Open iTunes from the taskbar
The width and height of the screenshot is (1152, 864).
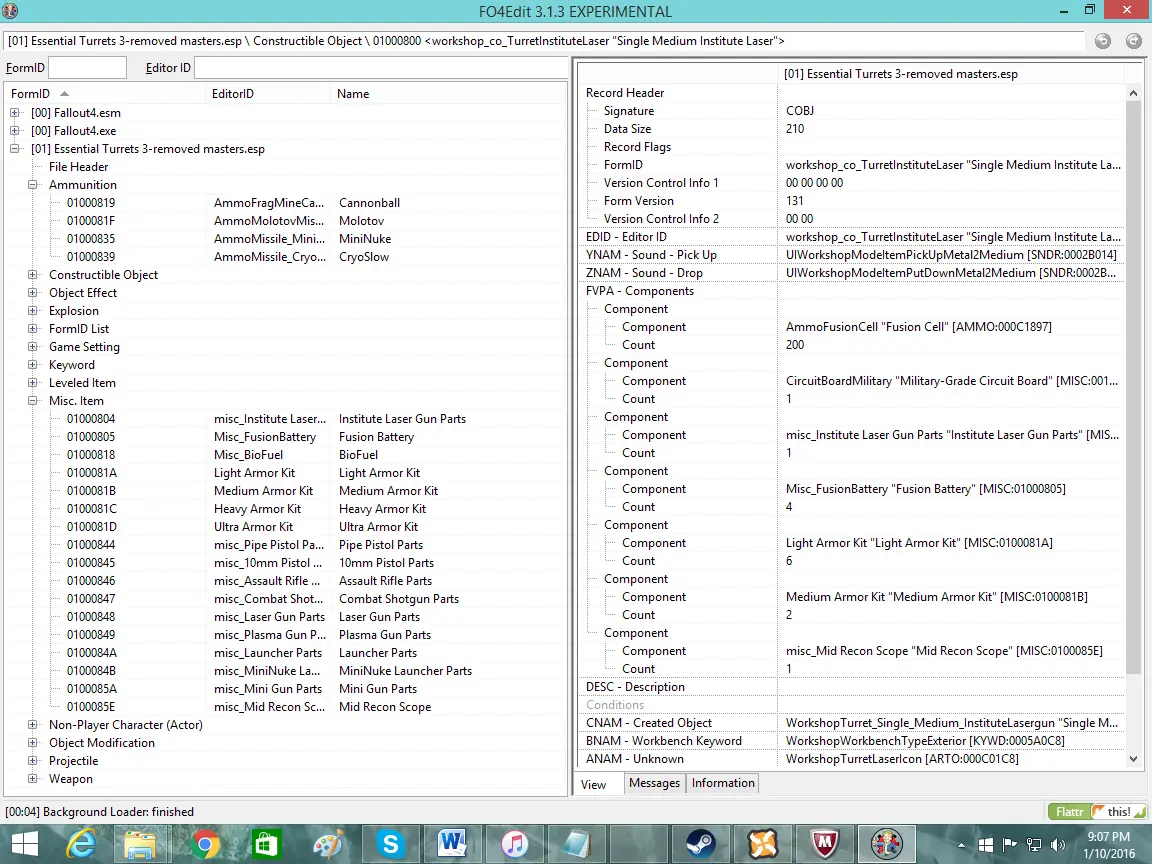[515, 843]
